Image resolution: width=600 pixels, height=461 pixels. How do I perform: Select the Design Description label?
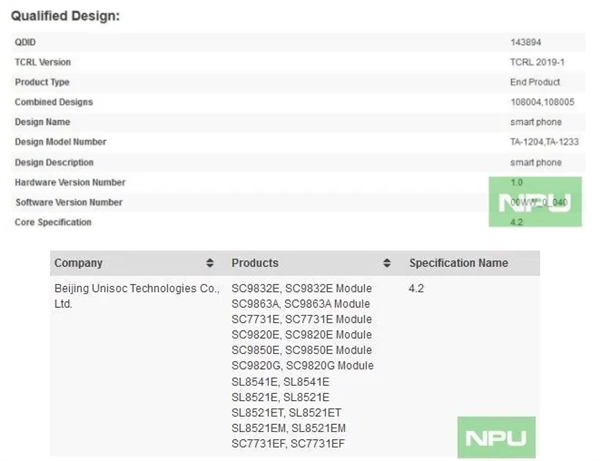[x=54, y=163]
